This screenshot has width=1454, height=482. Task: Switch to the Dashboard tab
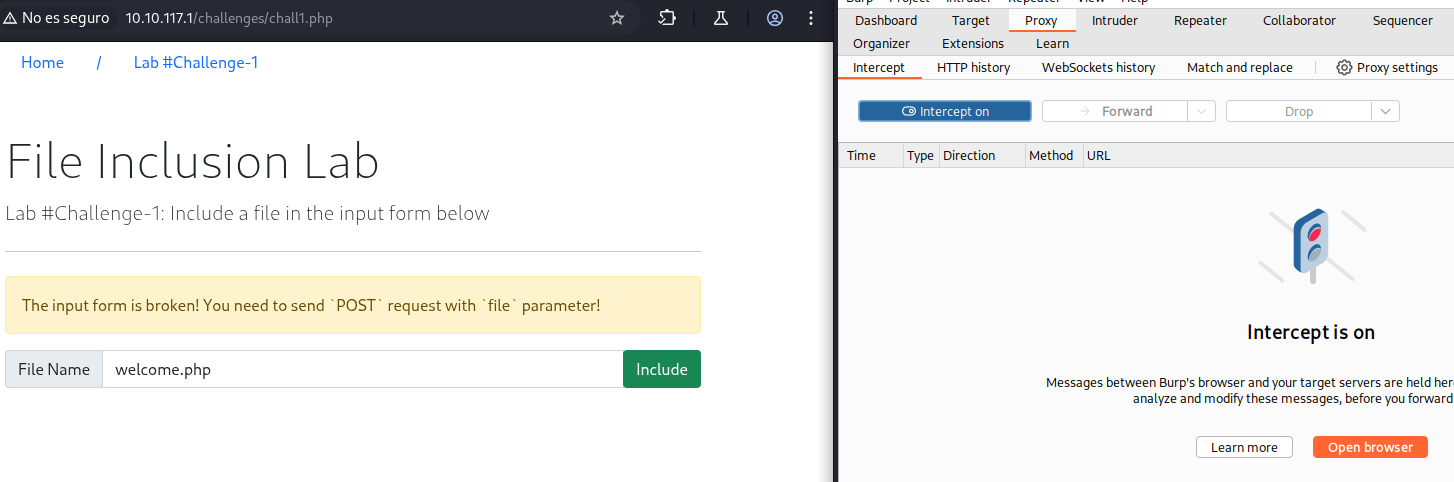886,20
